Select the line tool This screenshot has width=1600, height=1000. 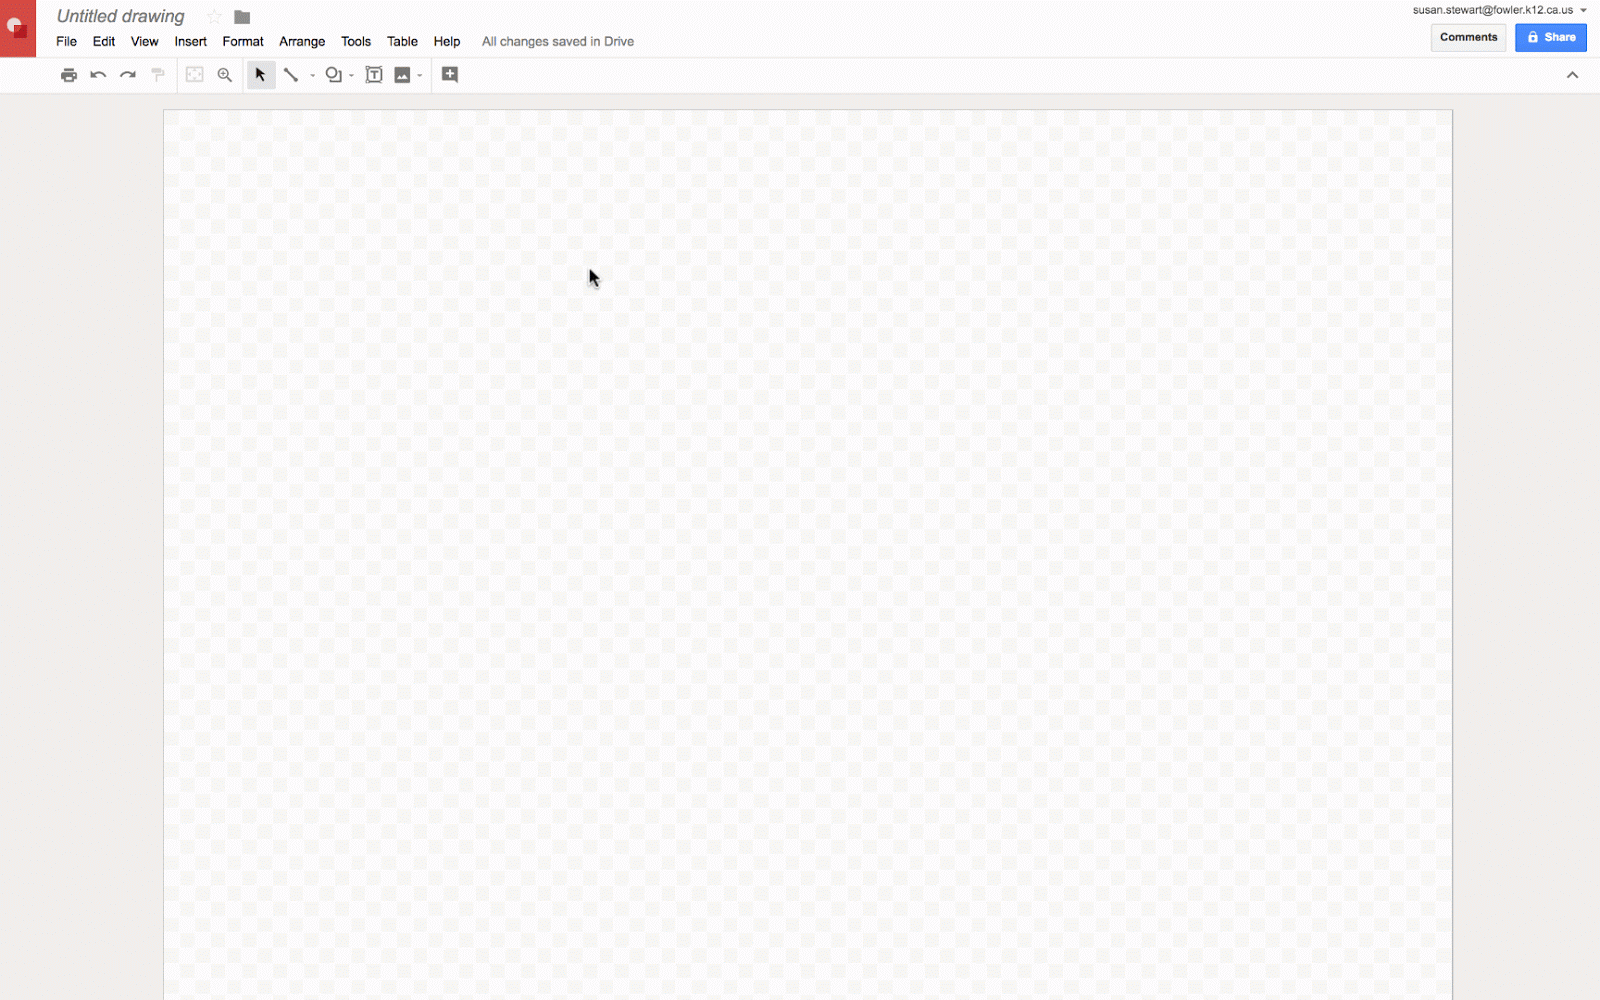coord(291,75)
